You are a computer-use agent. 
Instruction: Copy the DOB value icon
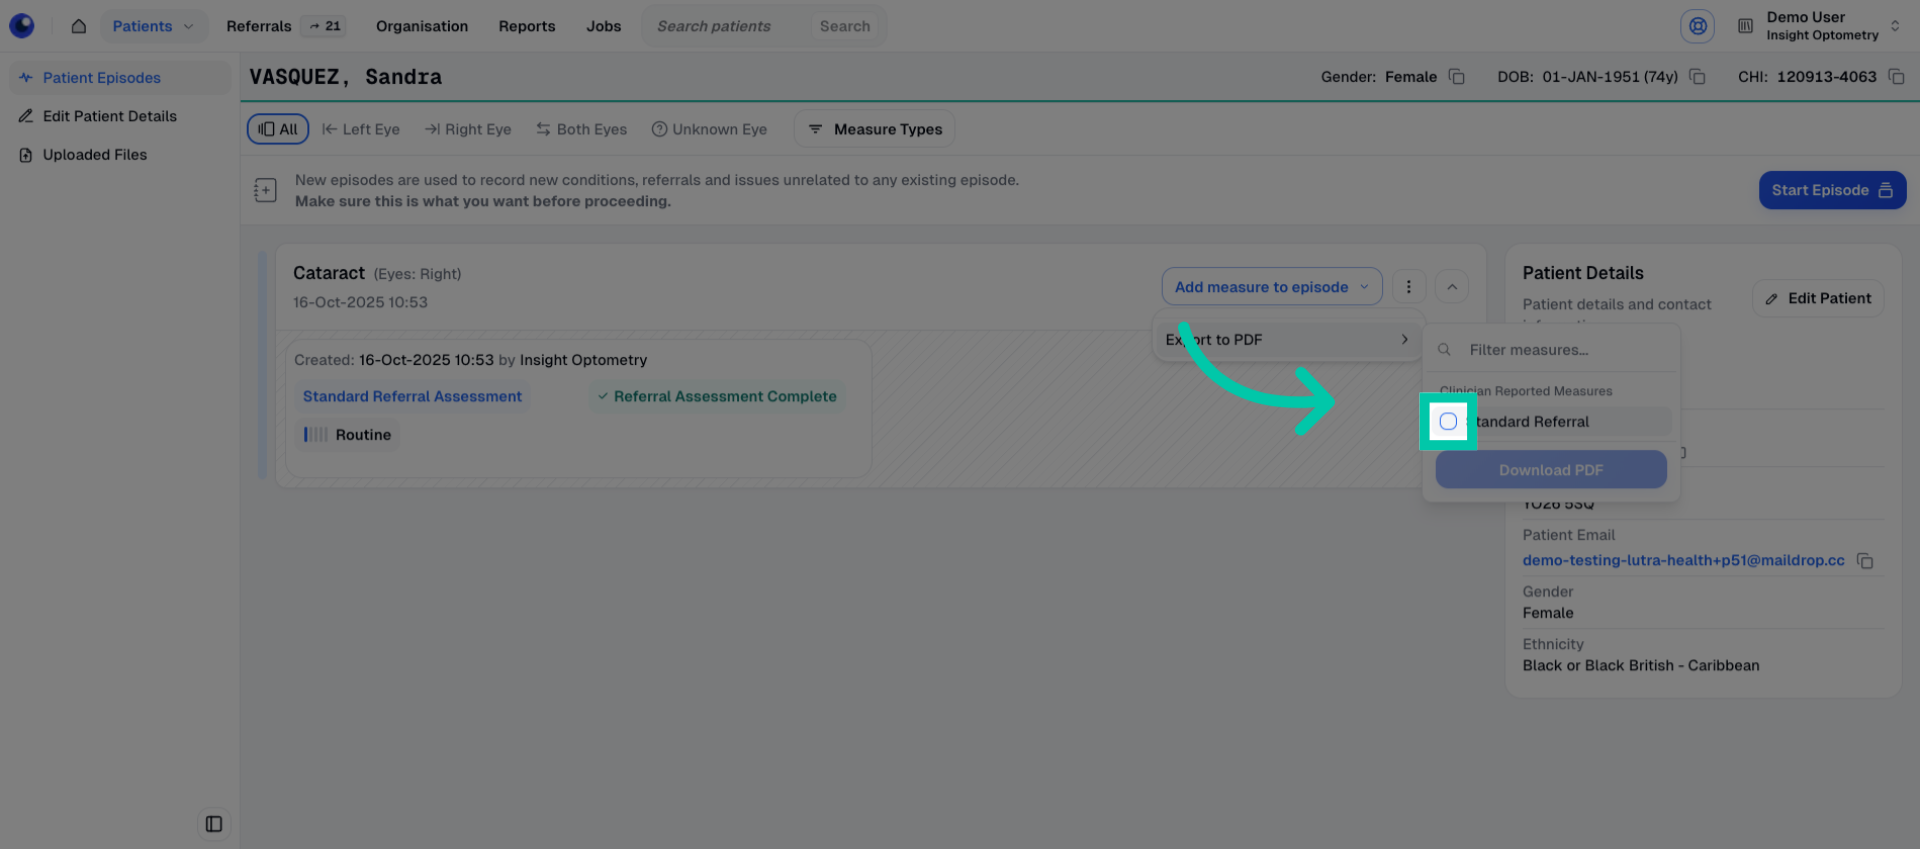click(x=1697, y=77)
